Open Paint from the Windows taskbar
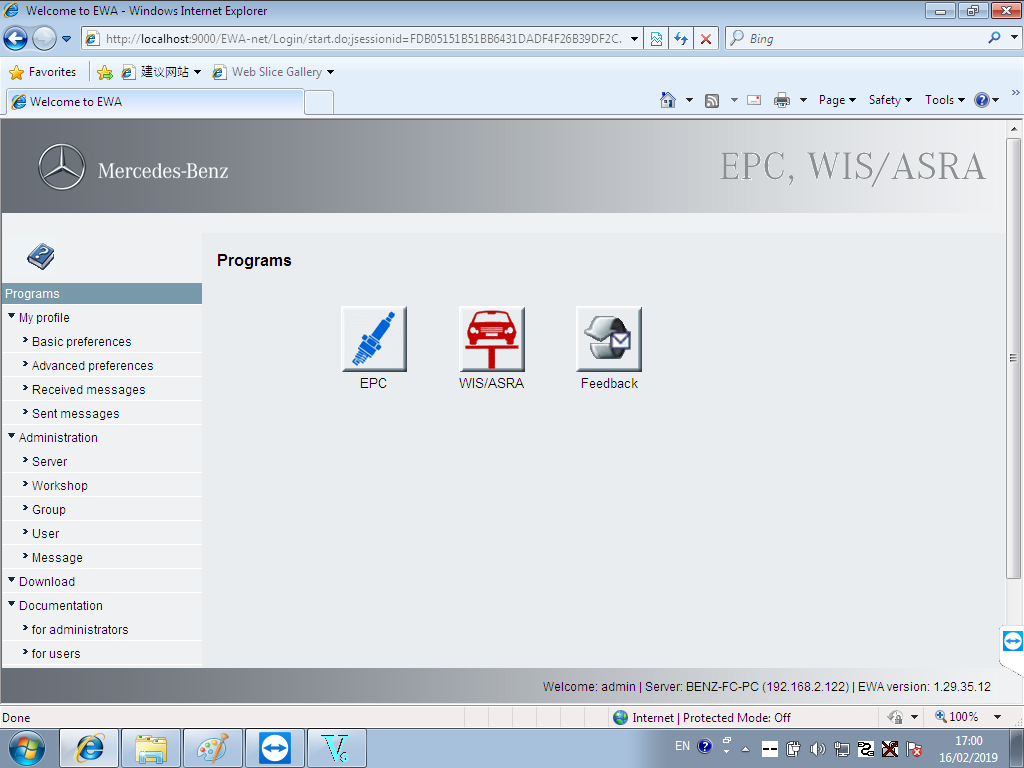1024x768 pixels. click(212, 747)
